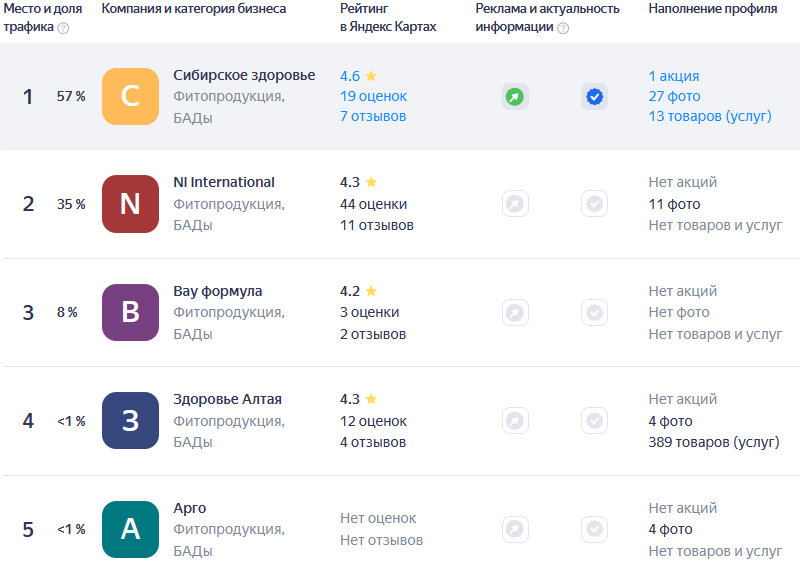Click the teal 'А' logo of Арго
The height and width of the screenshot is (580, 800).
click(131, 529)
